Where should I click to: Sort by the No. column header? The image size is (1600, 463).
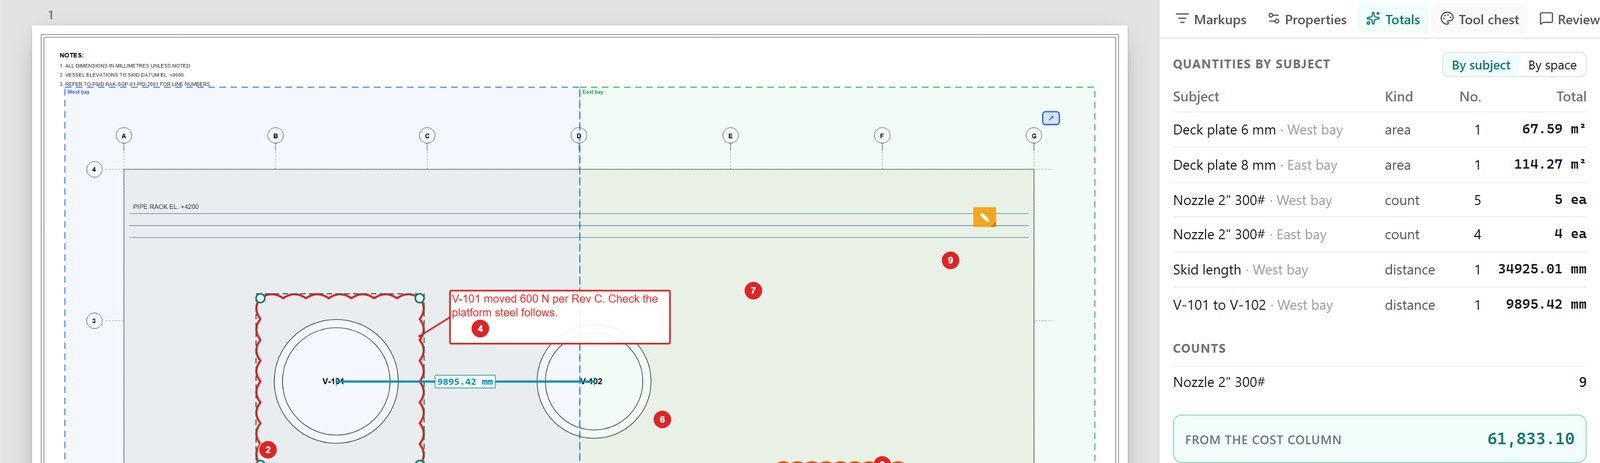tap(1470, 97)
